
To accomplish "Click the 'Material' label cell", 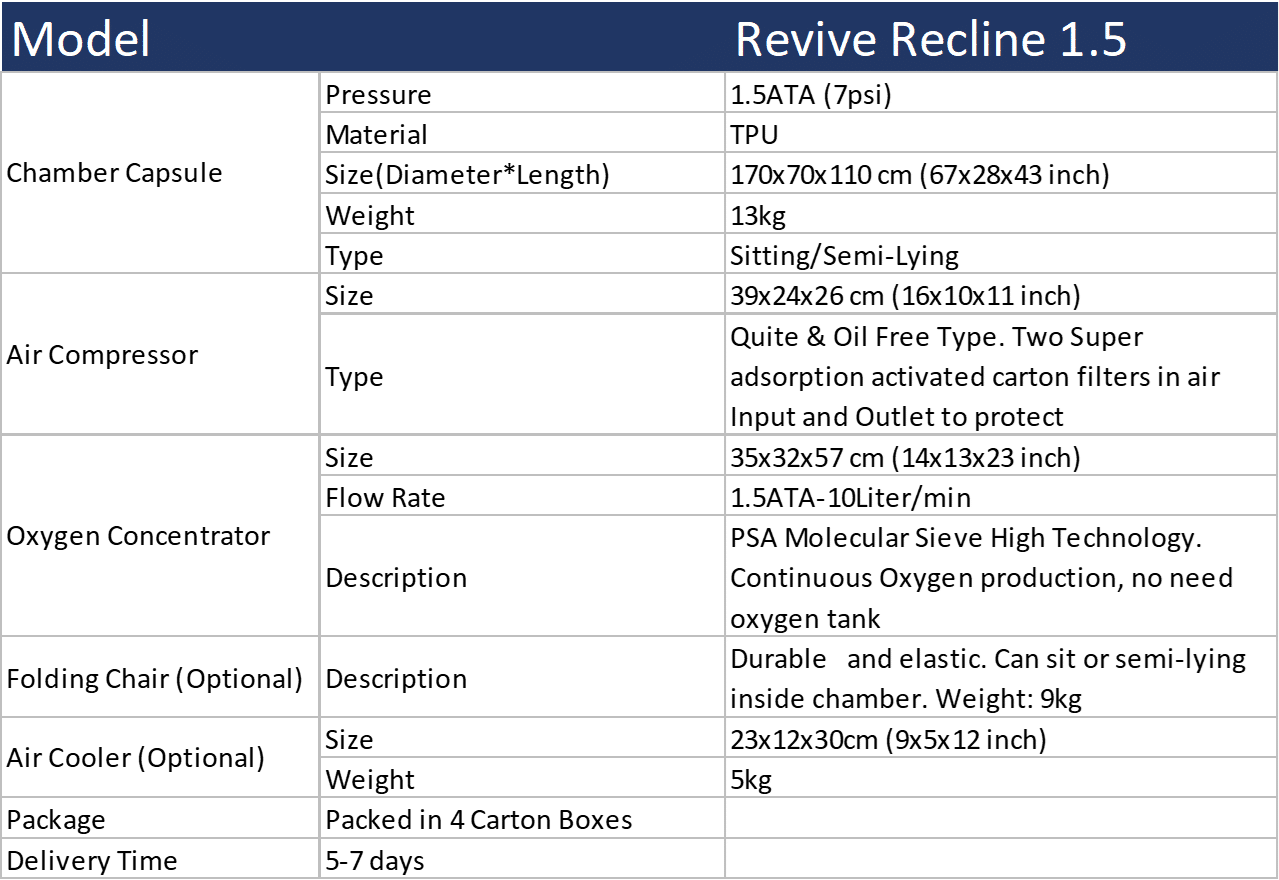I will tap(521, 134).
